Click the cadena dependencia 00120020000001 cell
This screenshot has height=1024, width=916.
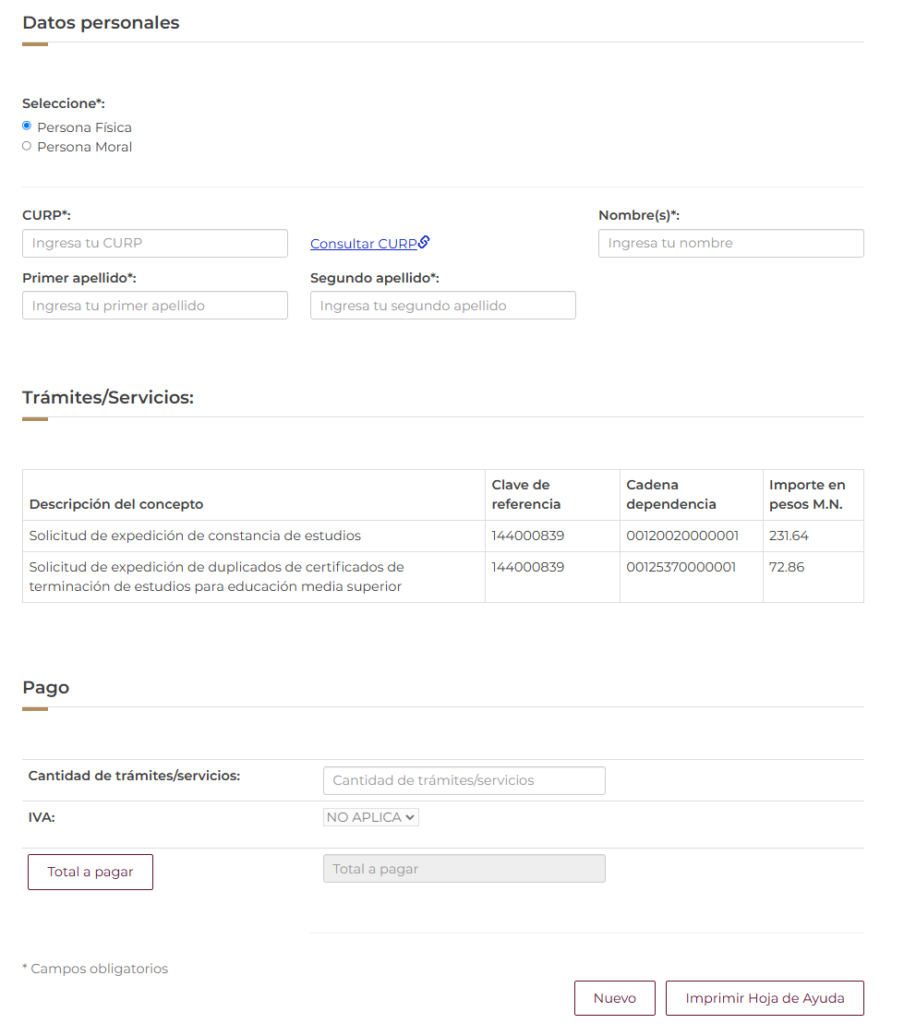tap(681, 536)
